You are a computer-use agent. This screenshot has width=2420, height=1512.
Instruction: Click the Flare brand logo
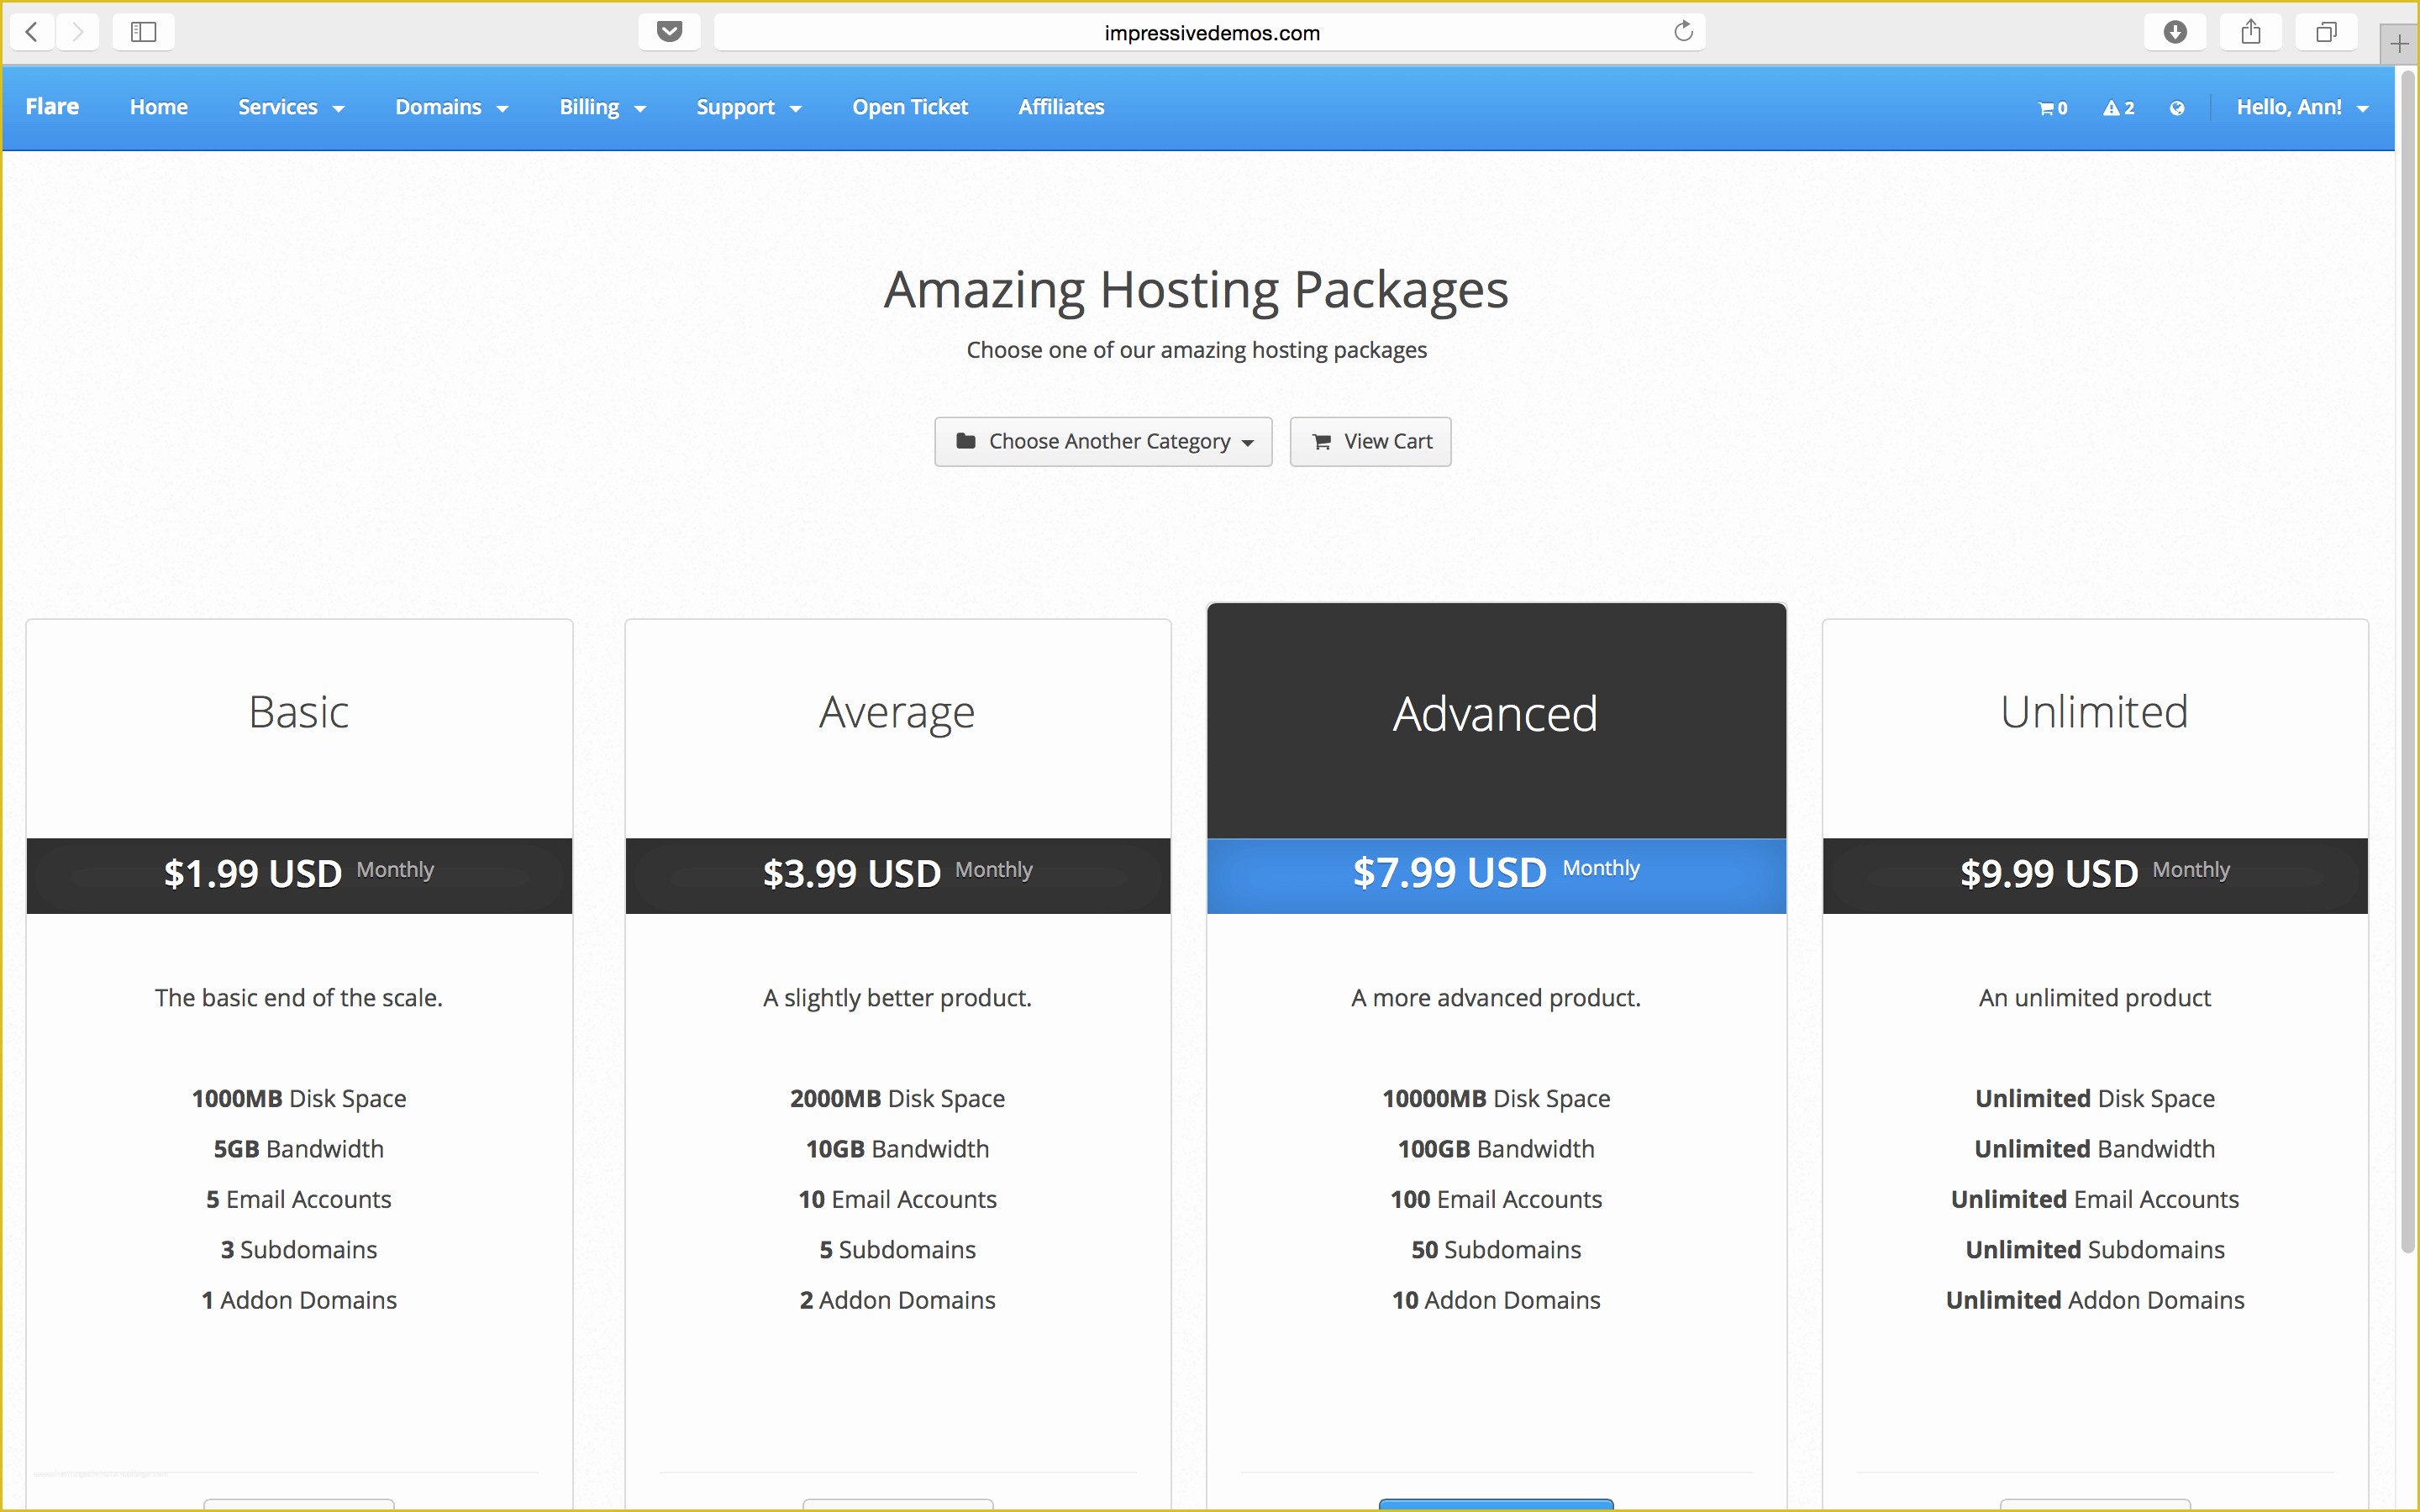(x=50, y=106)
